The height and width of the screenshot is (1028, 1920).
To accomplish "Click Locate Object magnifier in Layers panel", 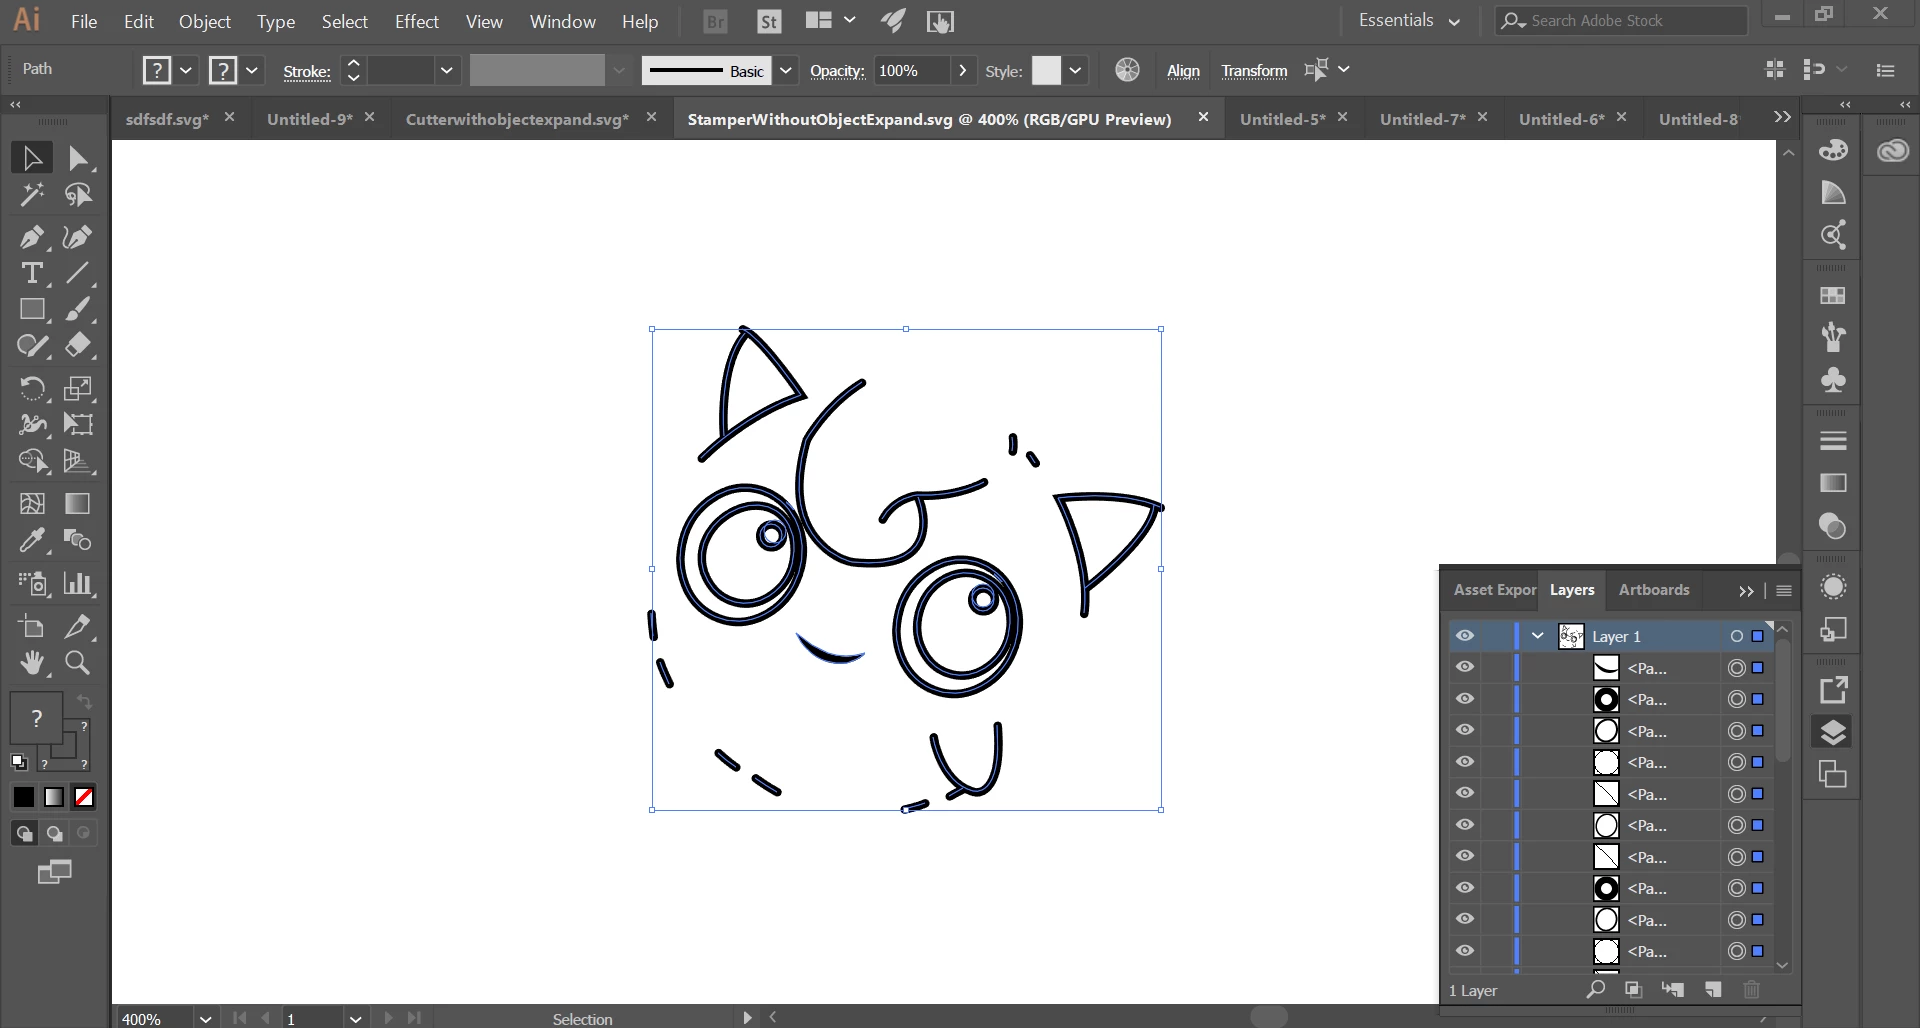I will click(1596, 990).
